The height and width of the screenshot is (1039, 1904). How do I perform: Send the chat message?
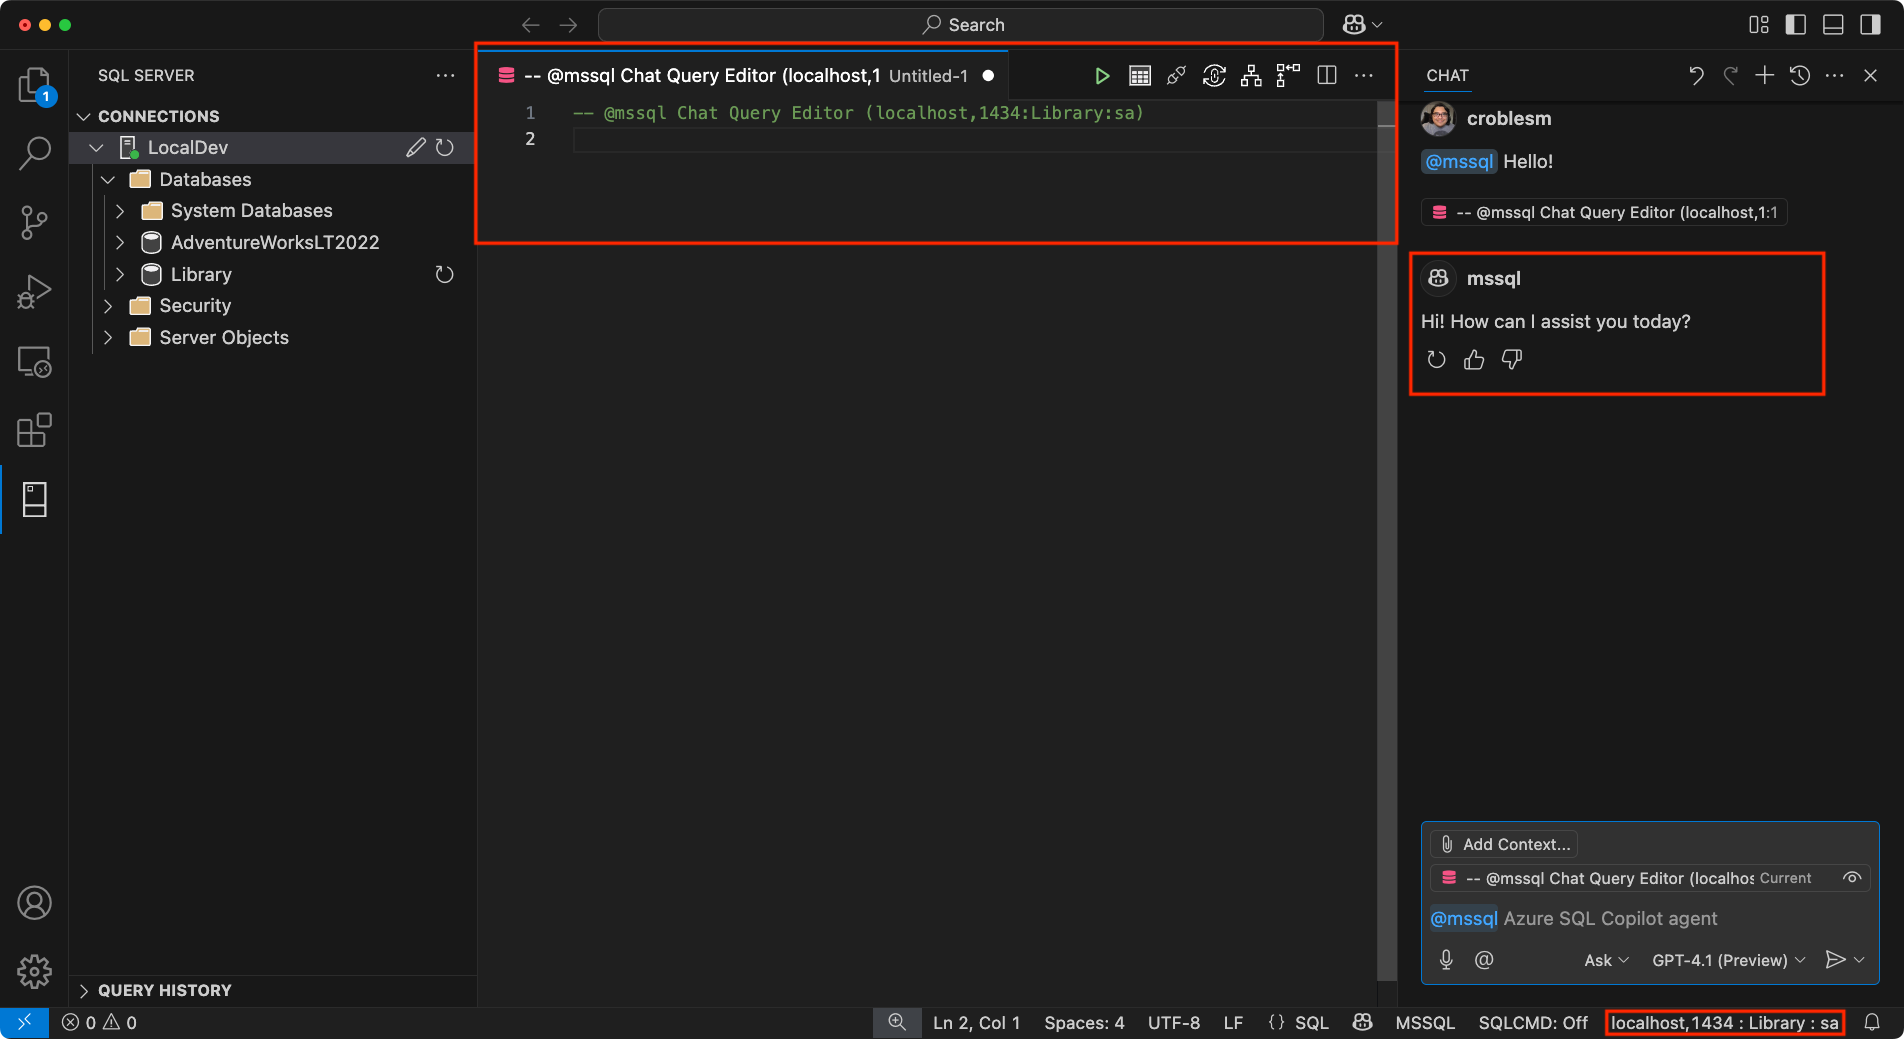point(1835,960)
